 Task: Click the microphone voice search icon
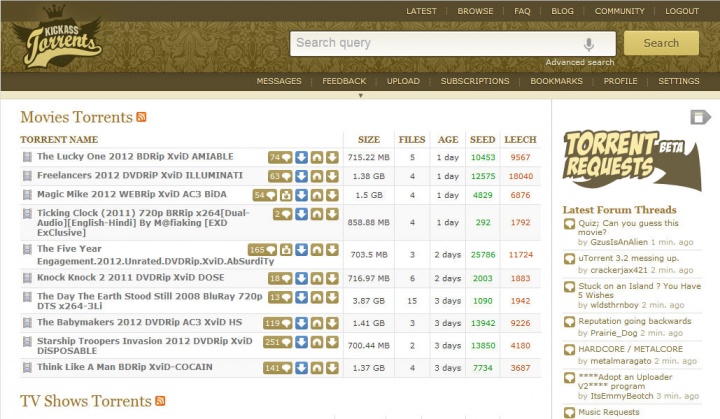pyautogui.click(x=589, y=44)
